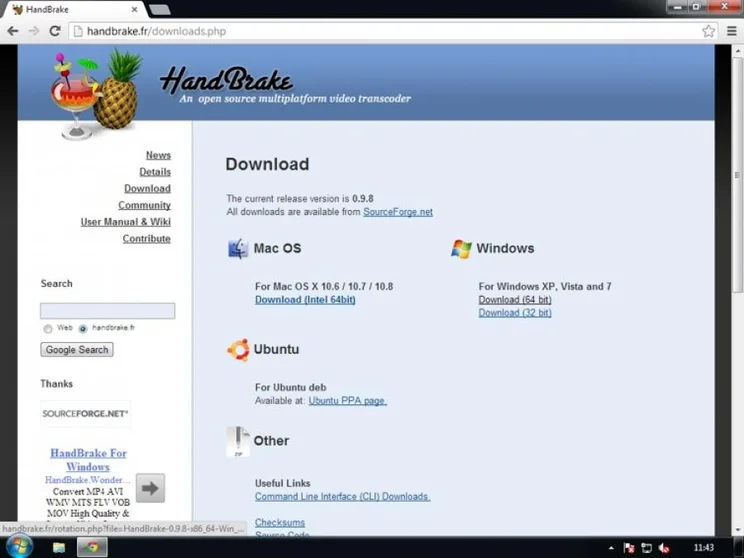Screen dimensions: 744x558
Task: Click the "For Windows XP, Vista and 7" text
Action: (545, 287)
